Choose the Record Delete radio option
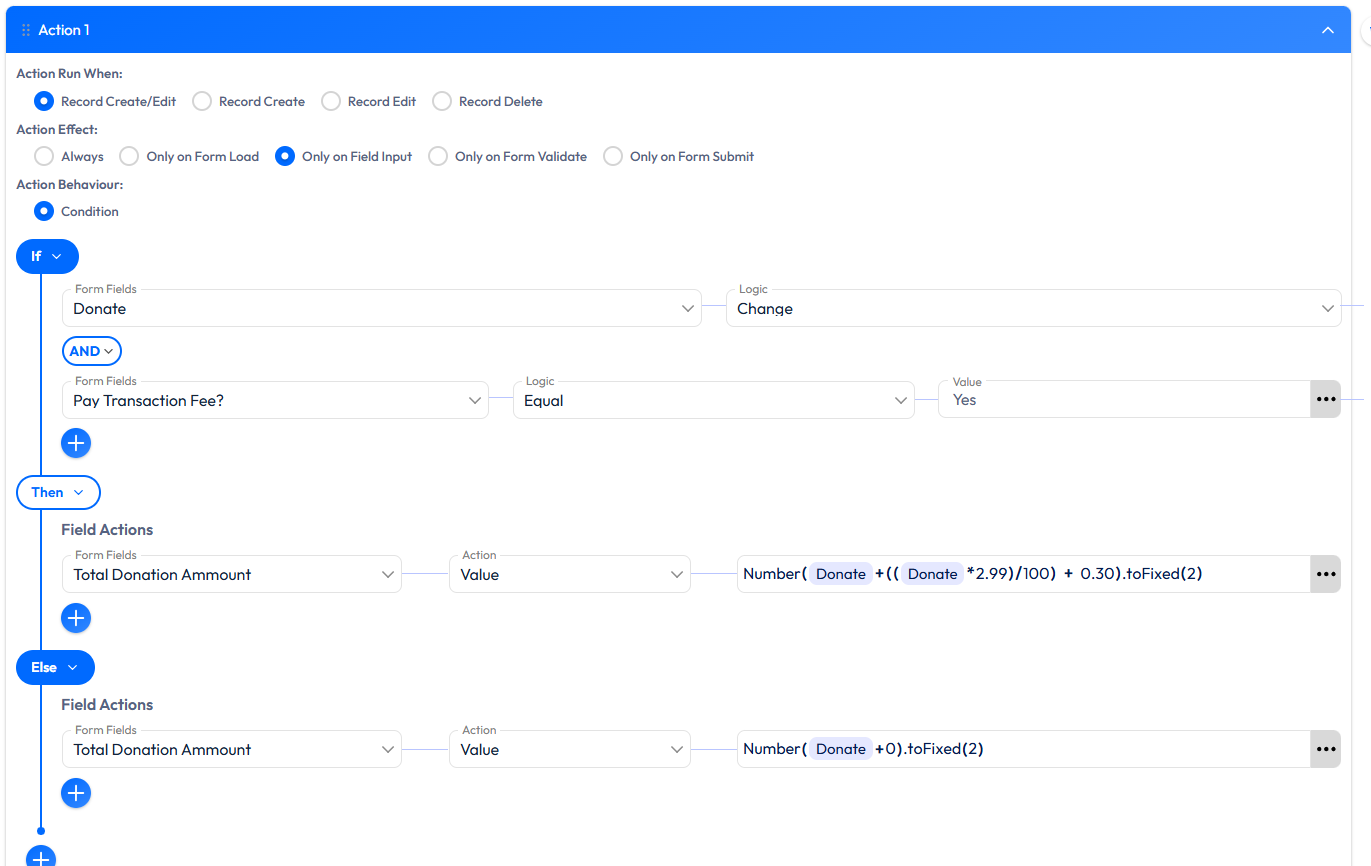 click(442, 101)
